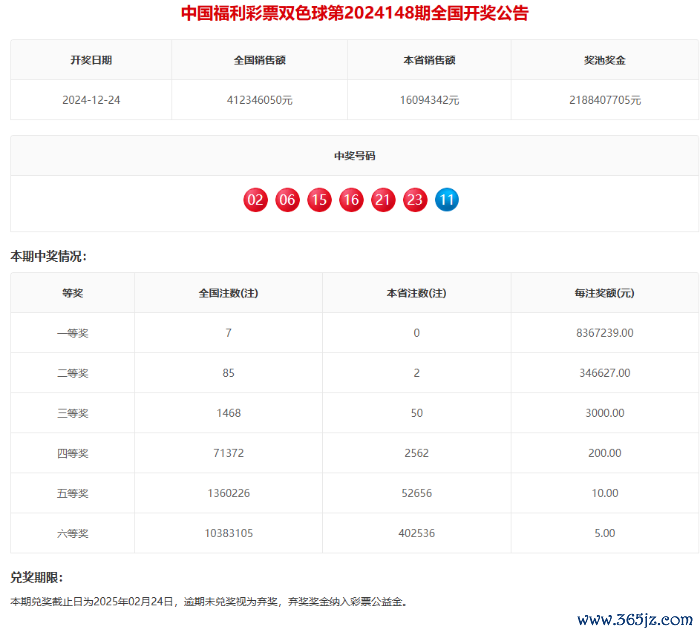
Task: Click the 中奖号码 section header
Action: [354, 156]
